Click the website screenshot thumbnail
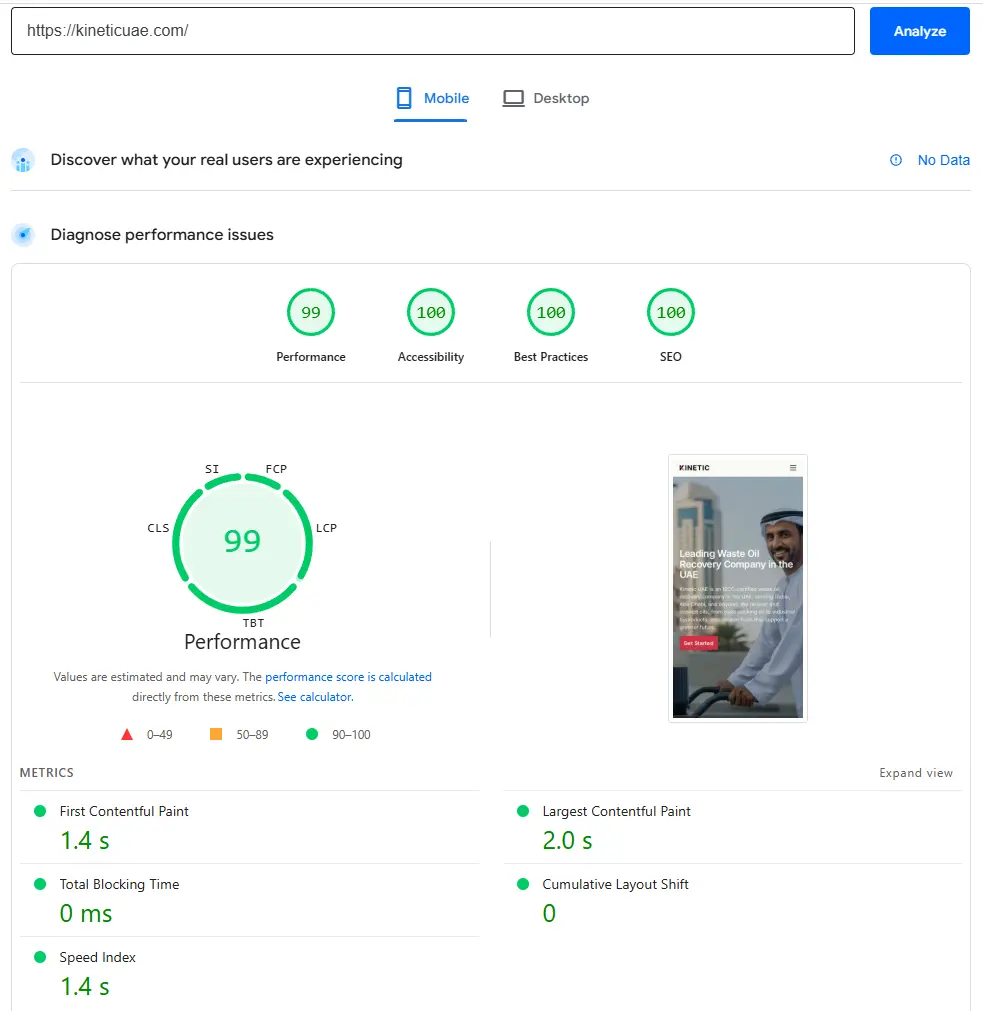 pyautogui.click(x=737, y=588)
